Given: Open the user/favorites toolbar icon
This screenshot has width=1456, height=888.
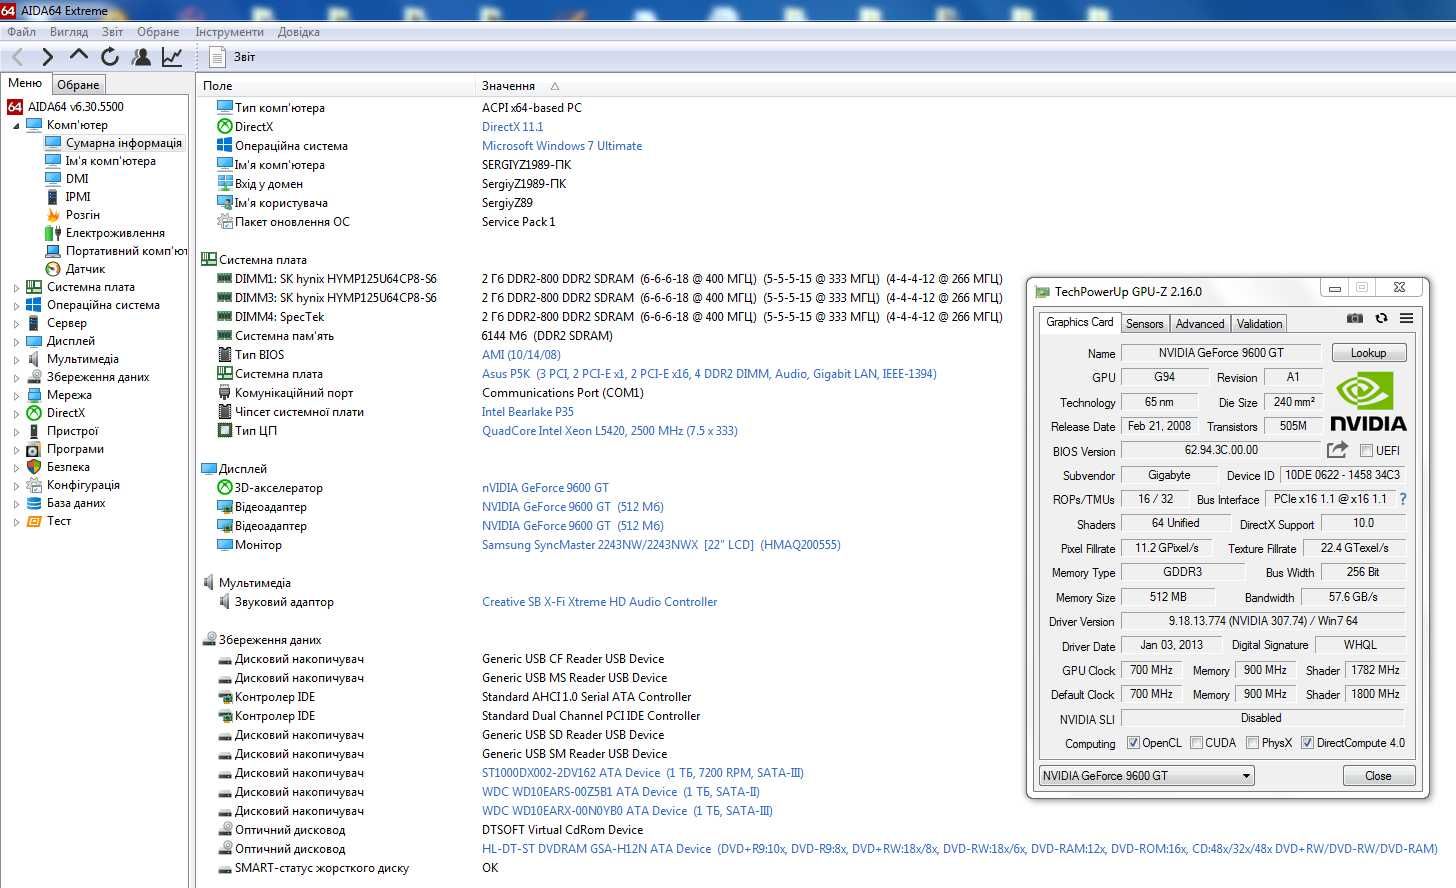Looking at the screenshot, I should pos(141,57).
